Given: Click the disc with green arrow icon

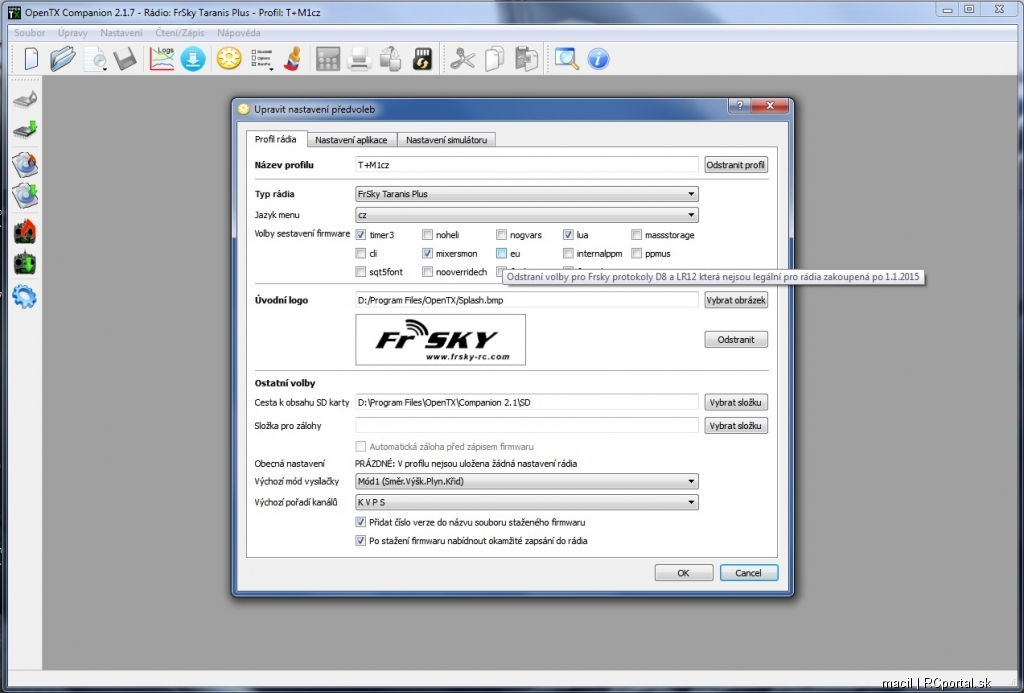Looking at the screenshot, I should tap(25, 195).
